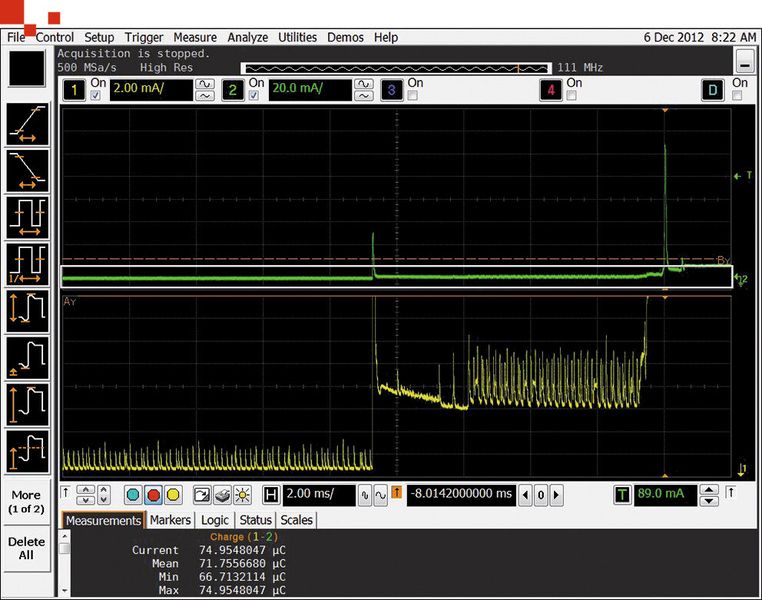Image resolution: width=762 pixels, height=600 pixels.
Task: Select the fall time measurement icon
Action: [27, 169]
